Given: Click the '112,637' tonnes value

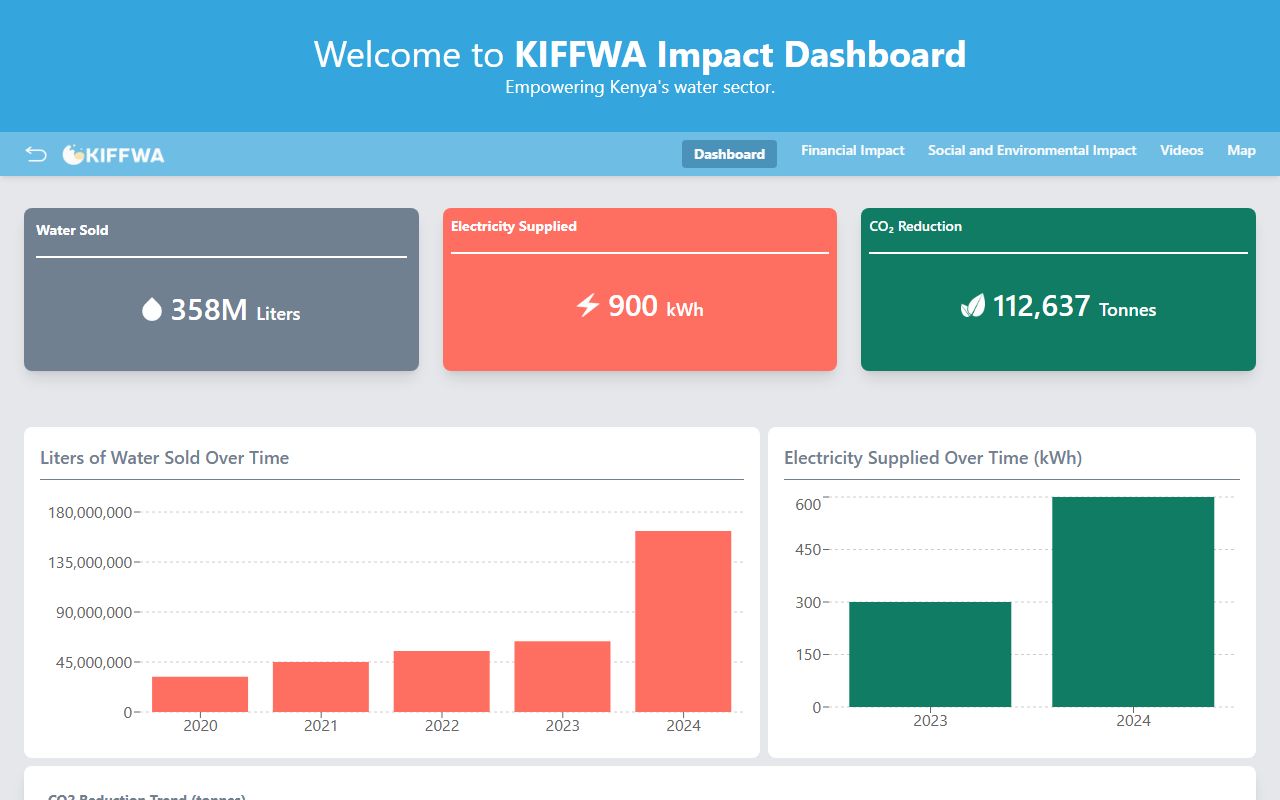Looking at the screenshot, I should tap(1041, 306).
